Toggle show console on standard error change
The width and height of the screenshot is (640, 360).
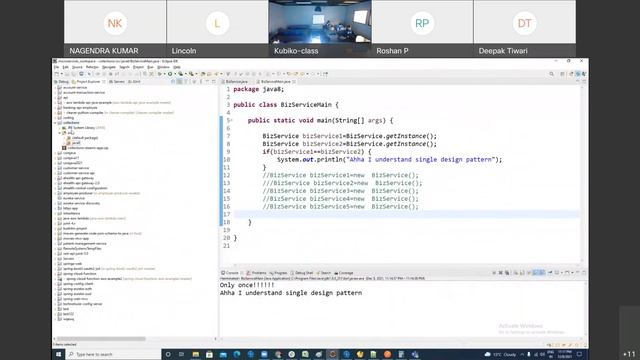tap(542, 273)
